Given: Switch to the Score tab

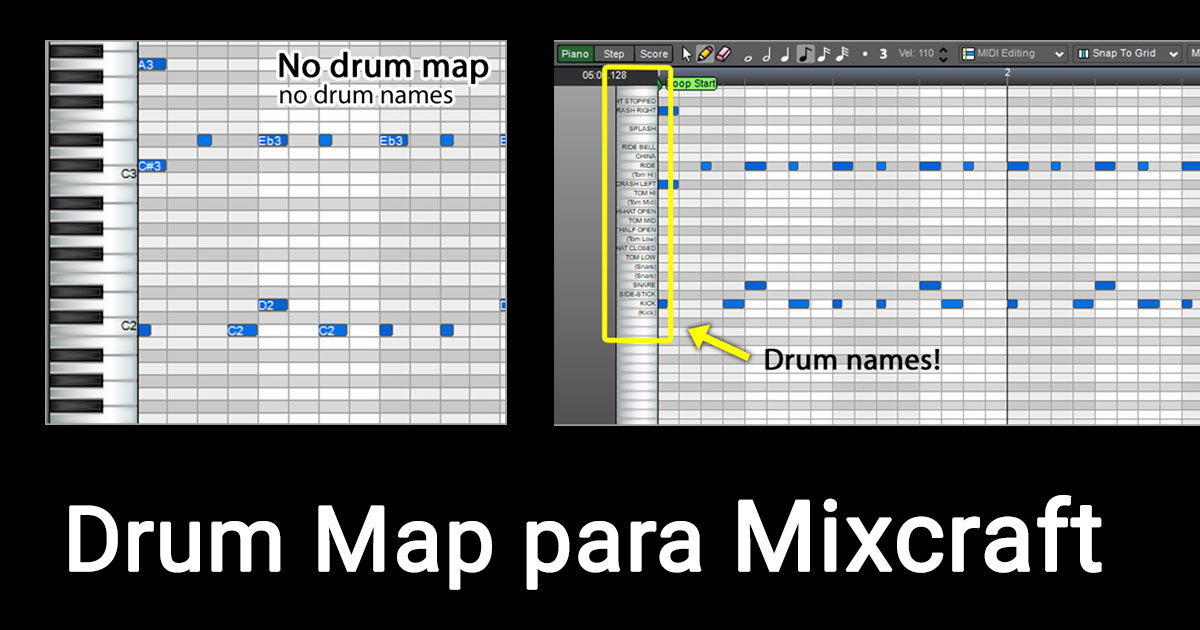Looking at the screenshot, I should pos(654,54).
